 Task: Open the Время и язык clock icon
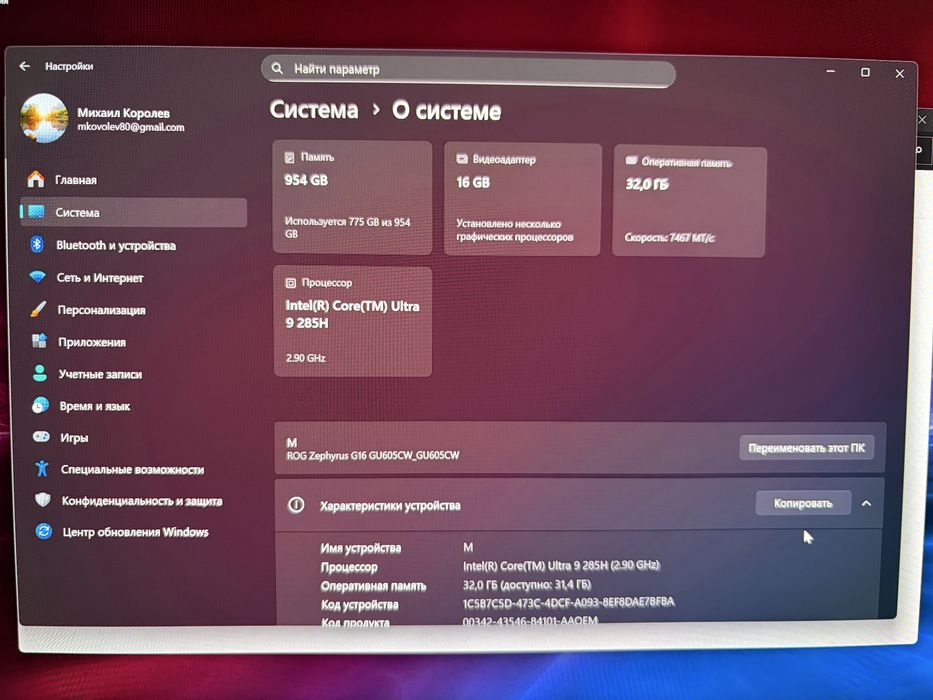[x=40, y=405]
